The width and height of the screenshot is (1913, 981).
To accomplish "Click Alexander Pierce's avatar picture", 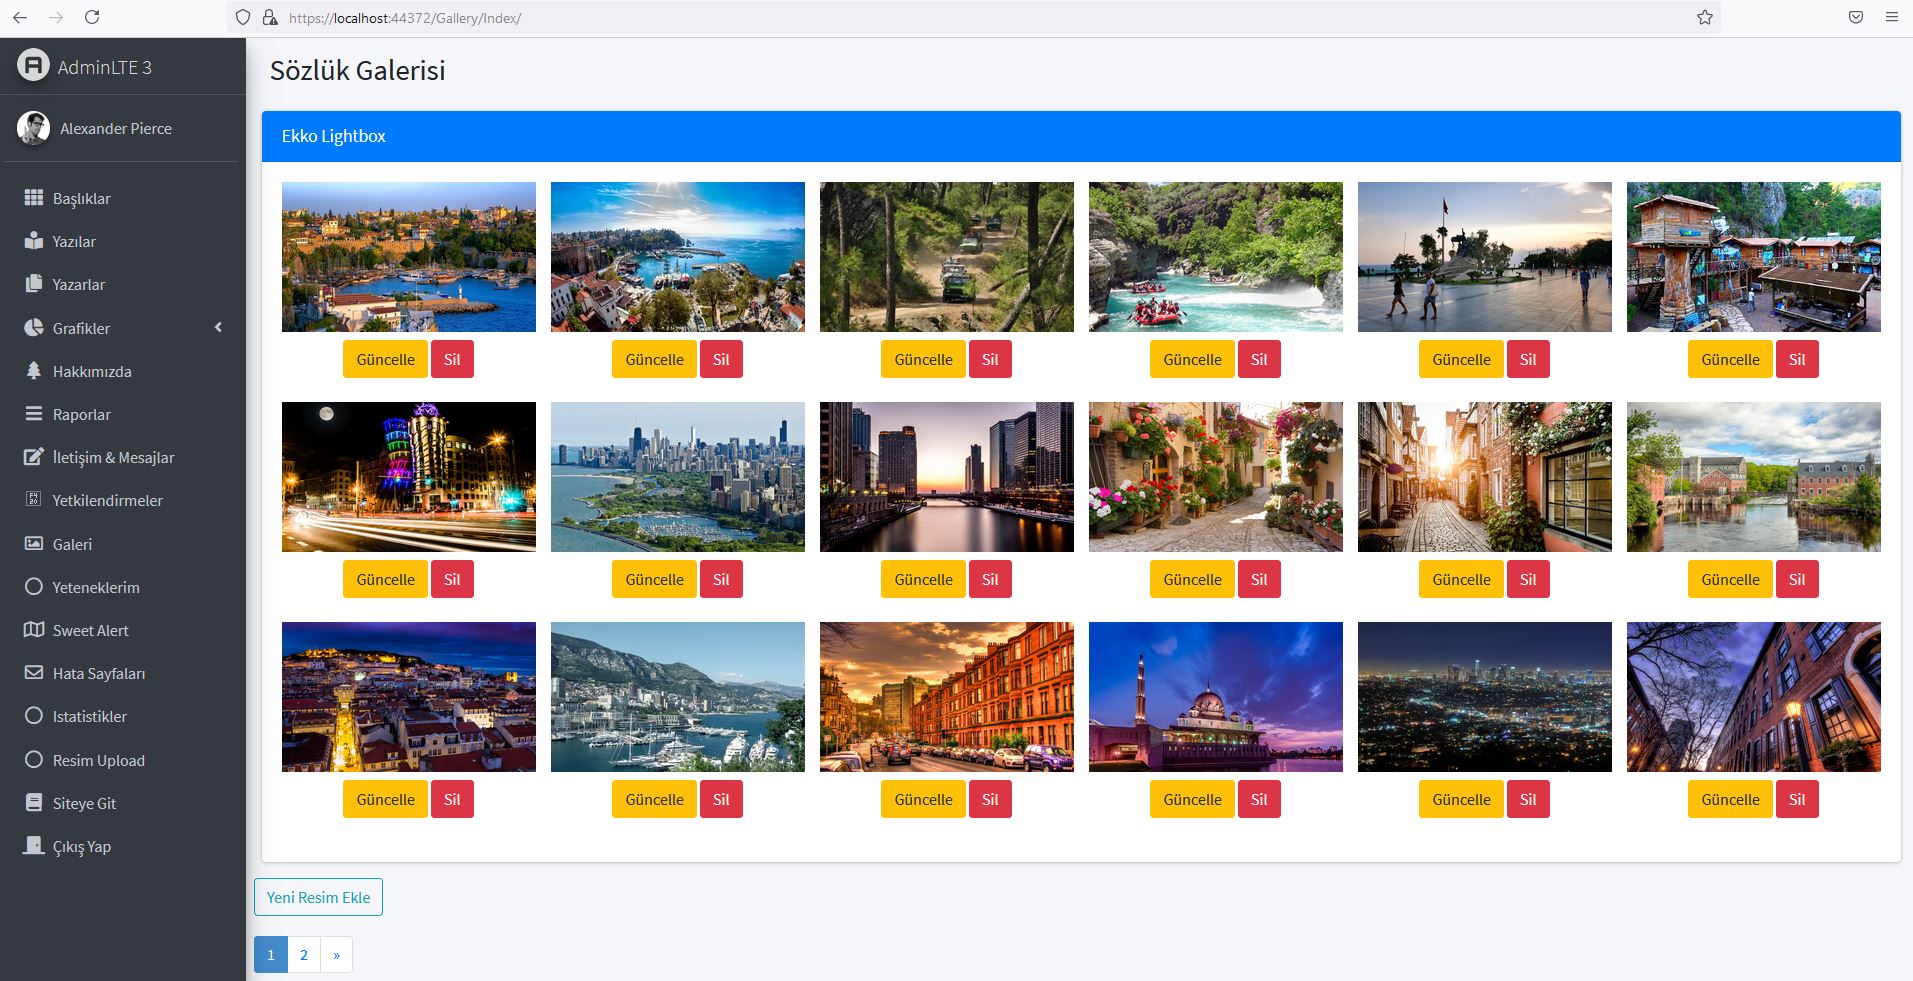I will pos(33,128).
